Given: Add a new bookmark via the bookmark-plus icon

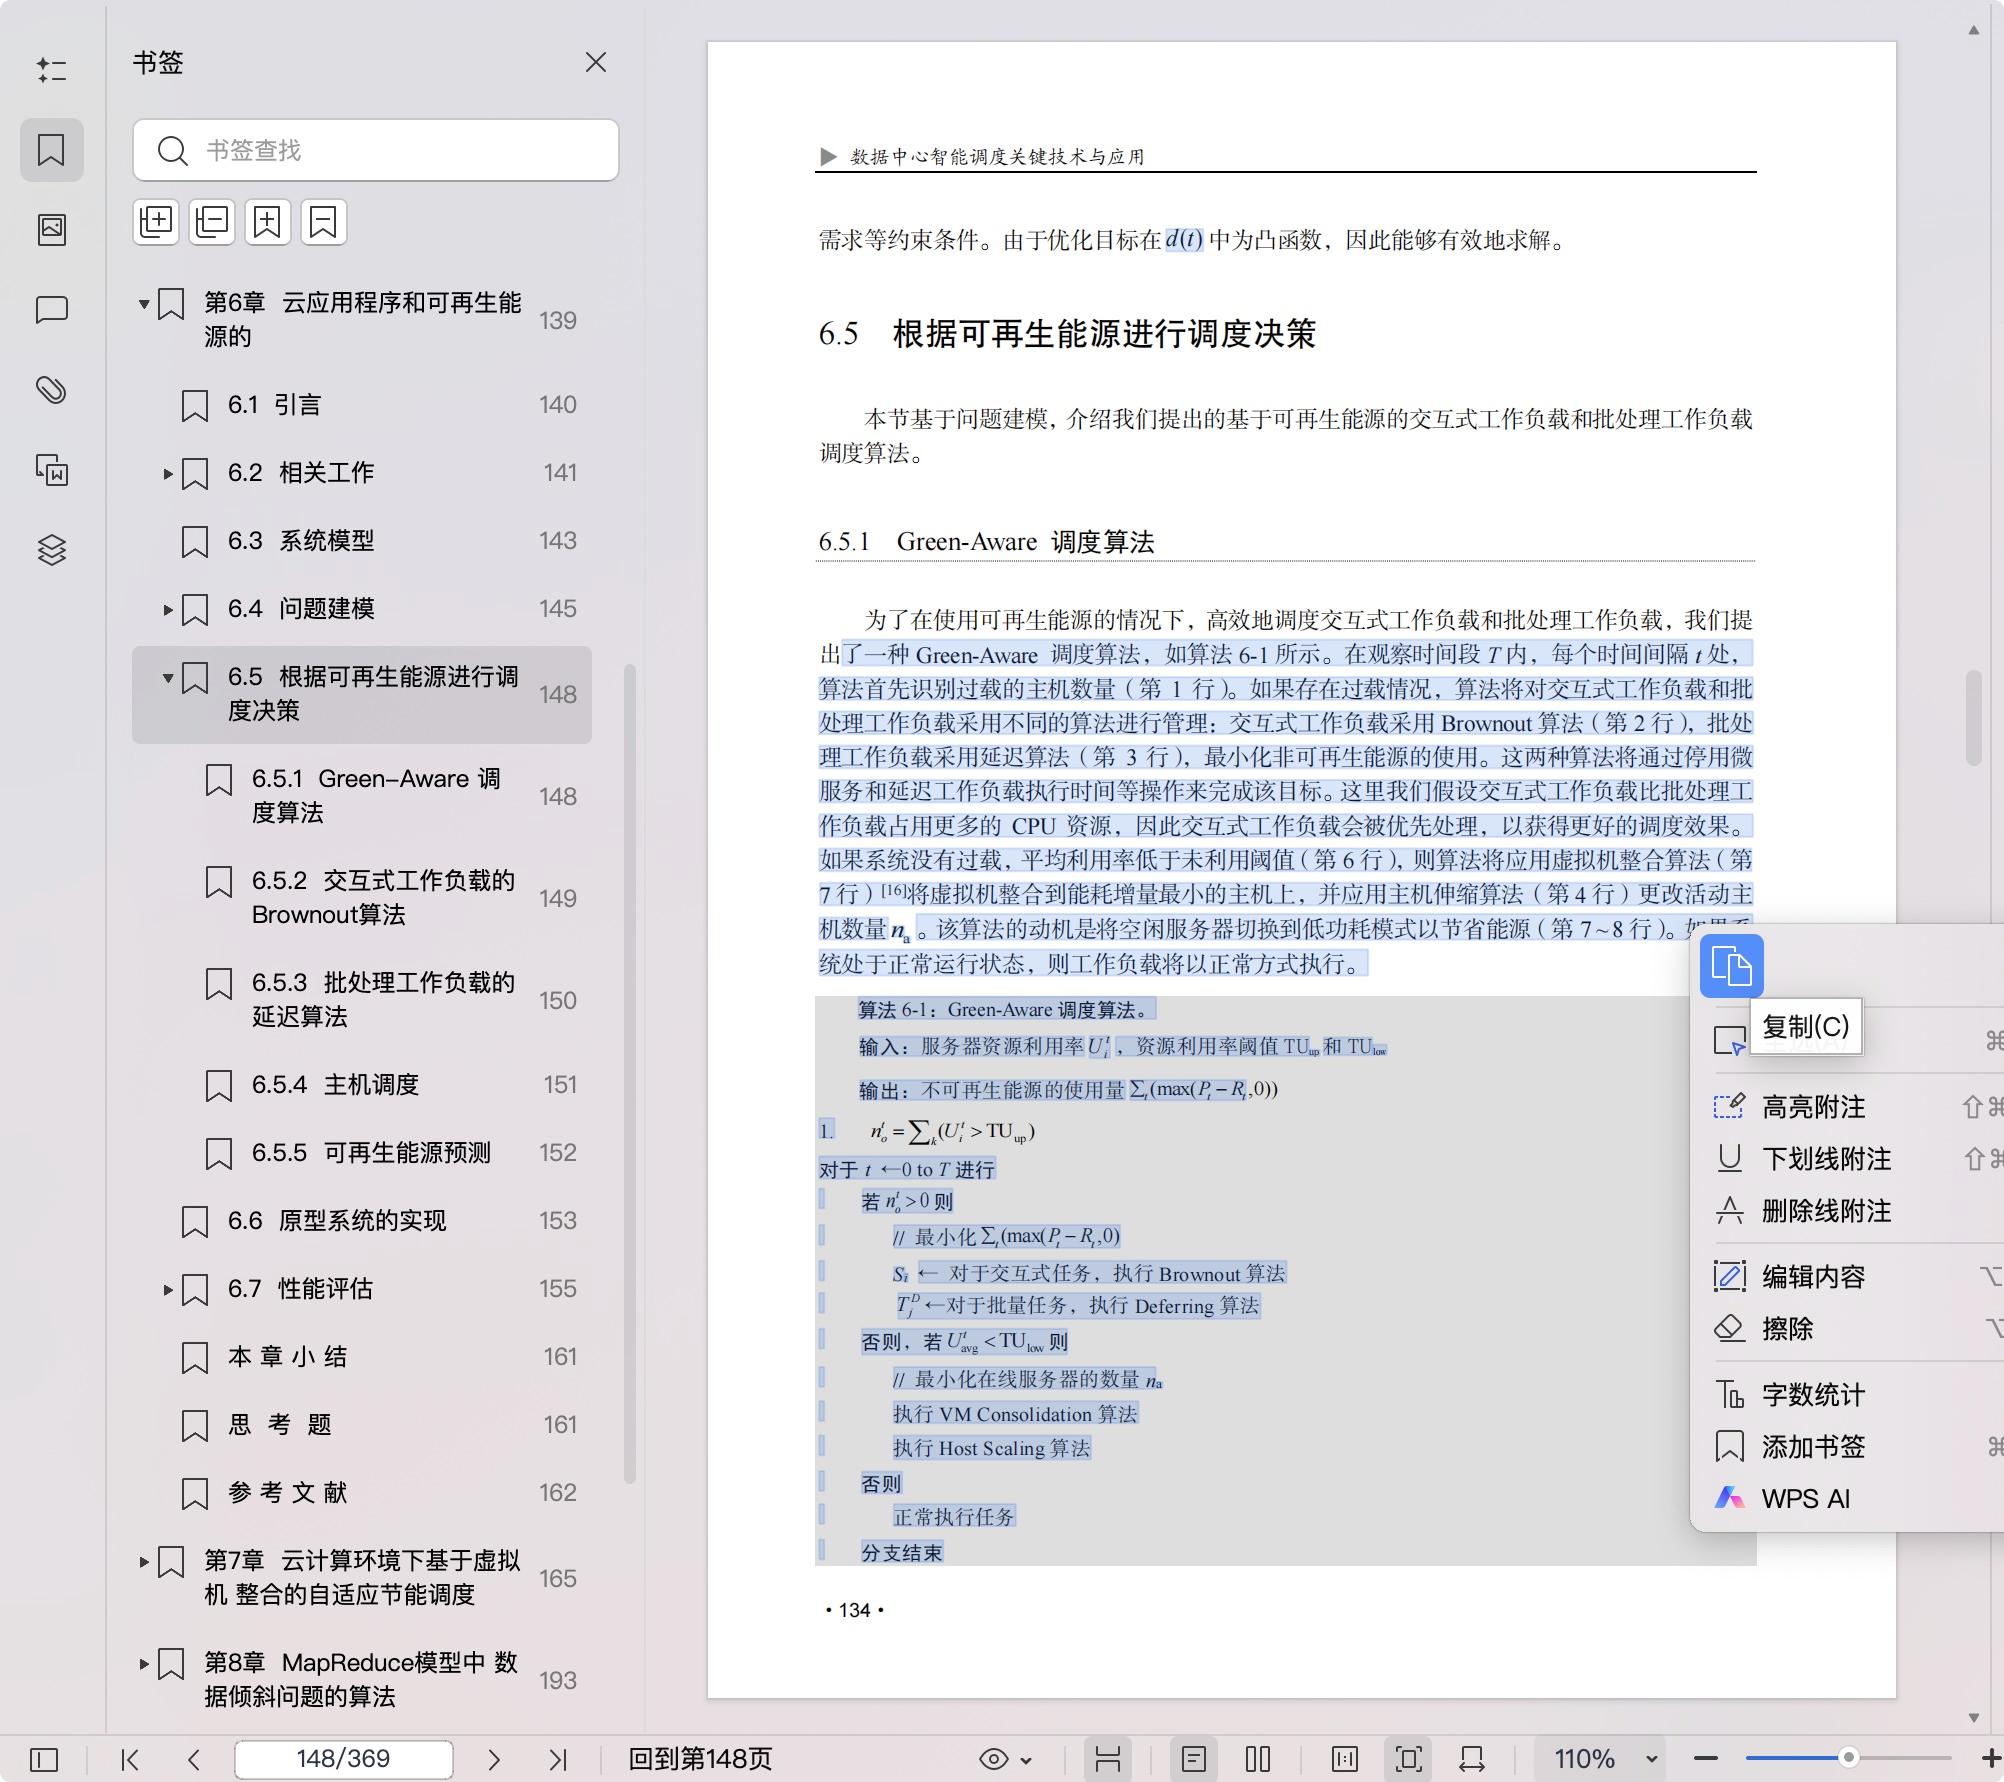Looking at the screenshot, I should tap(266, 221).
